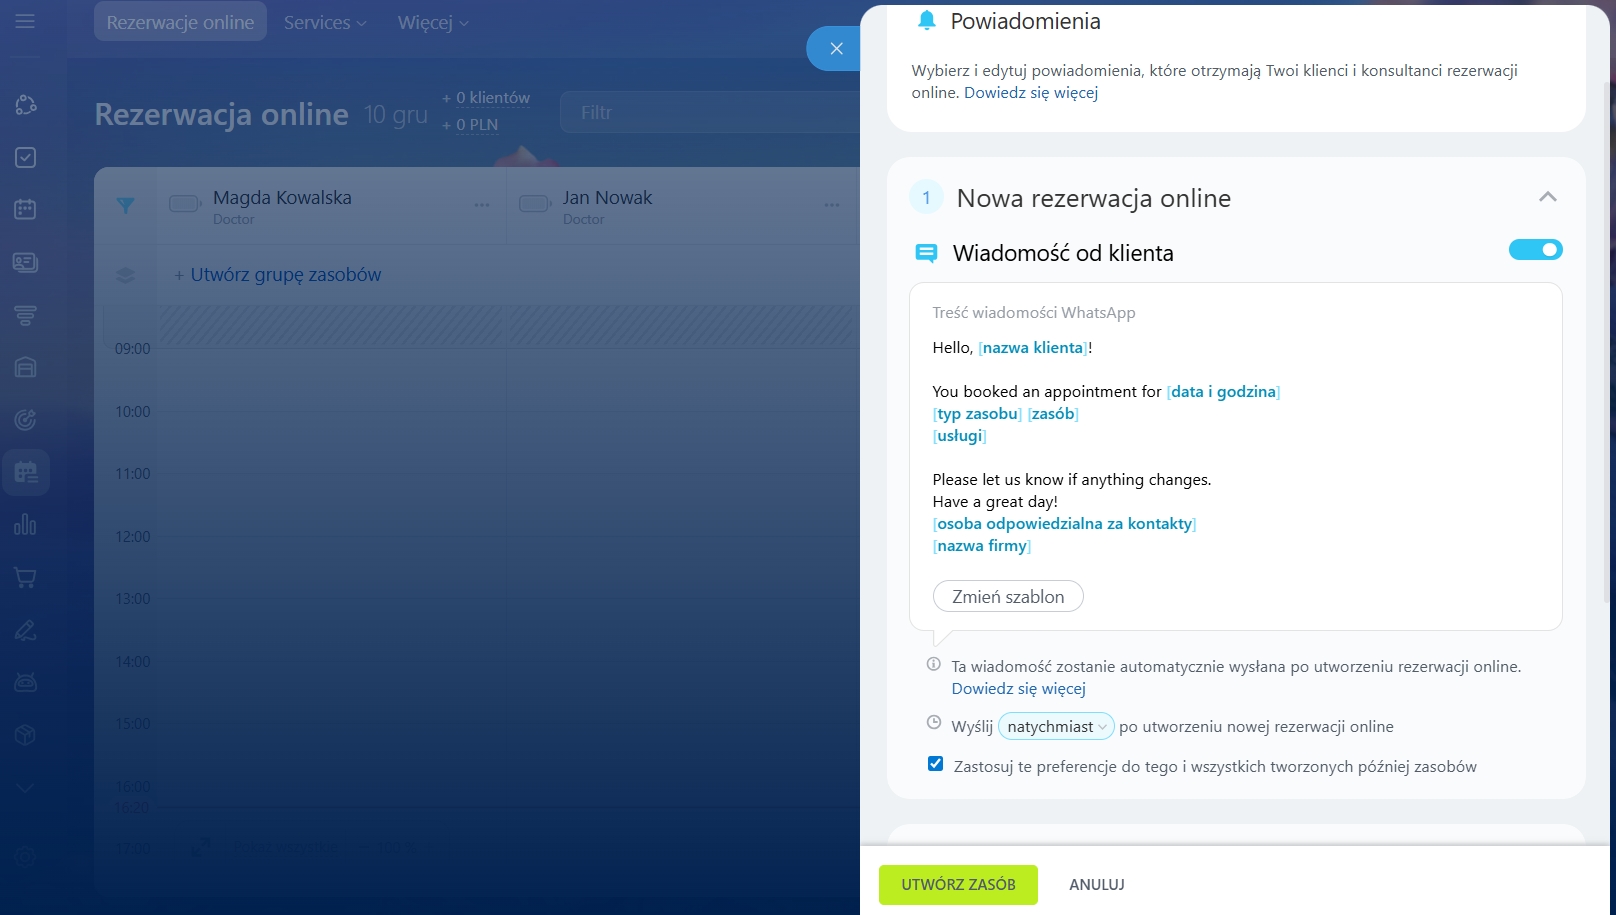Open the bar chart analytics sidebar icon

(x=26, y=525)
